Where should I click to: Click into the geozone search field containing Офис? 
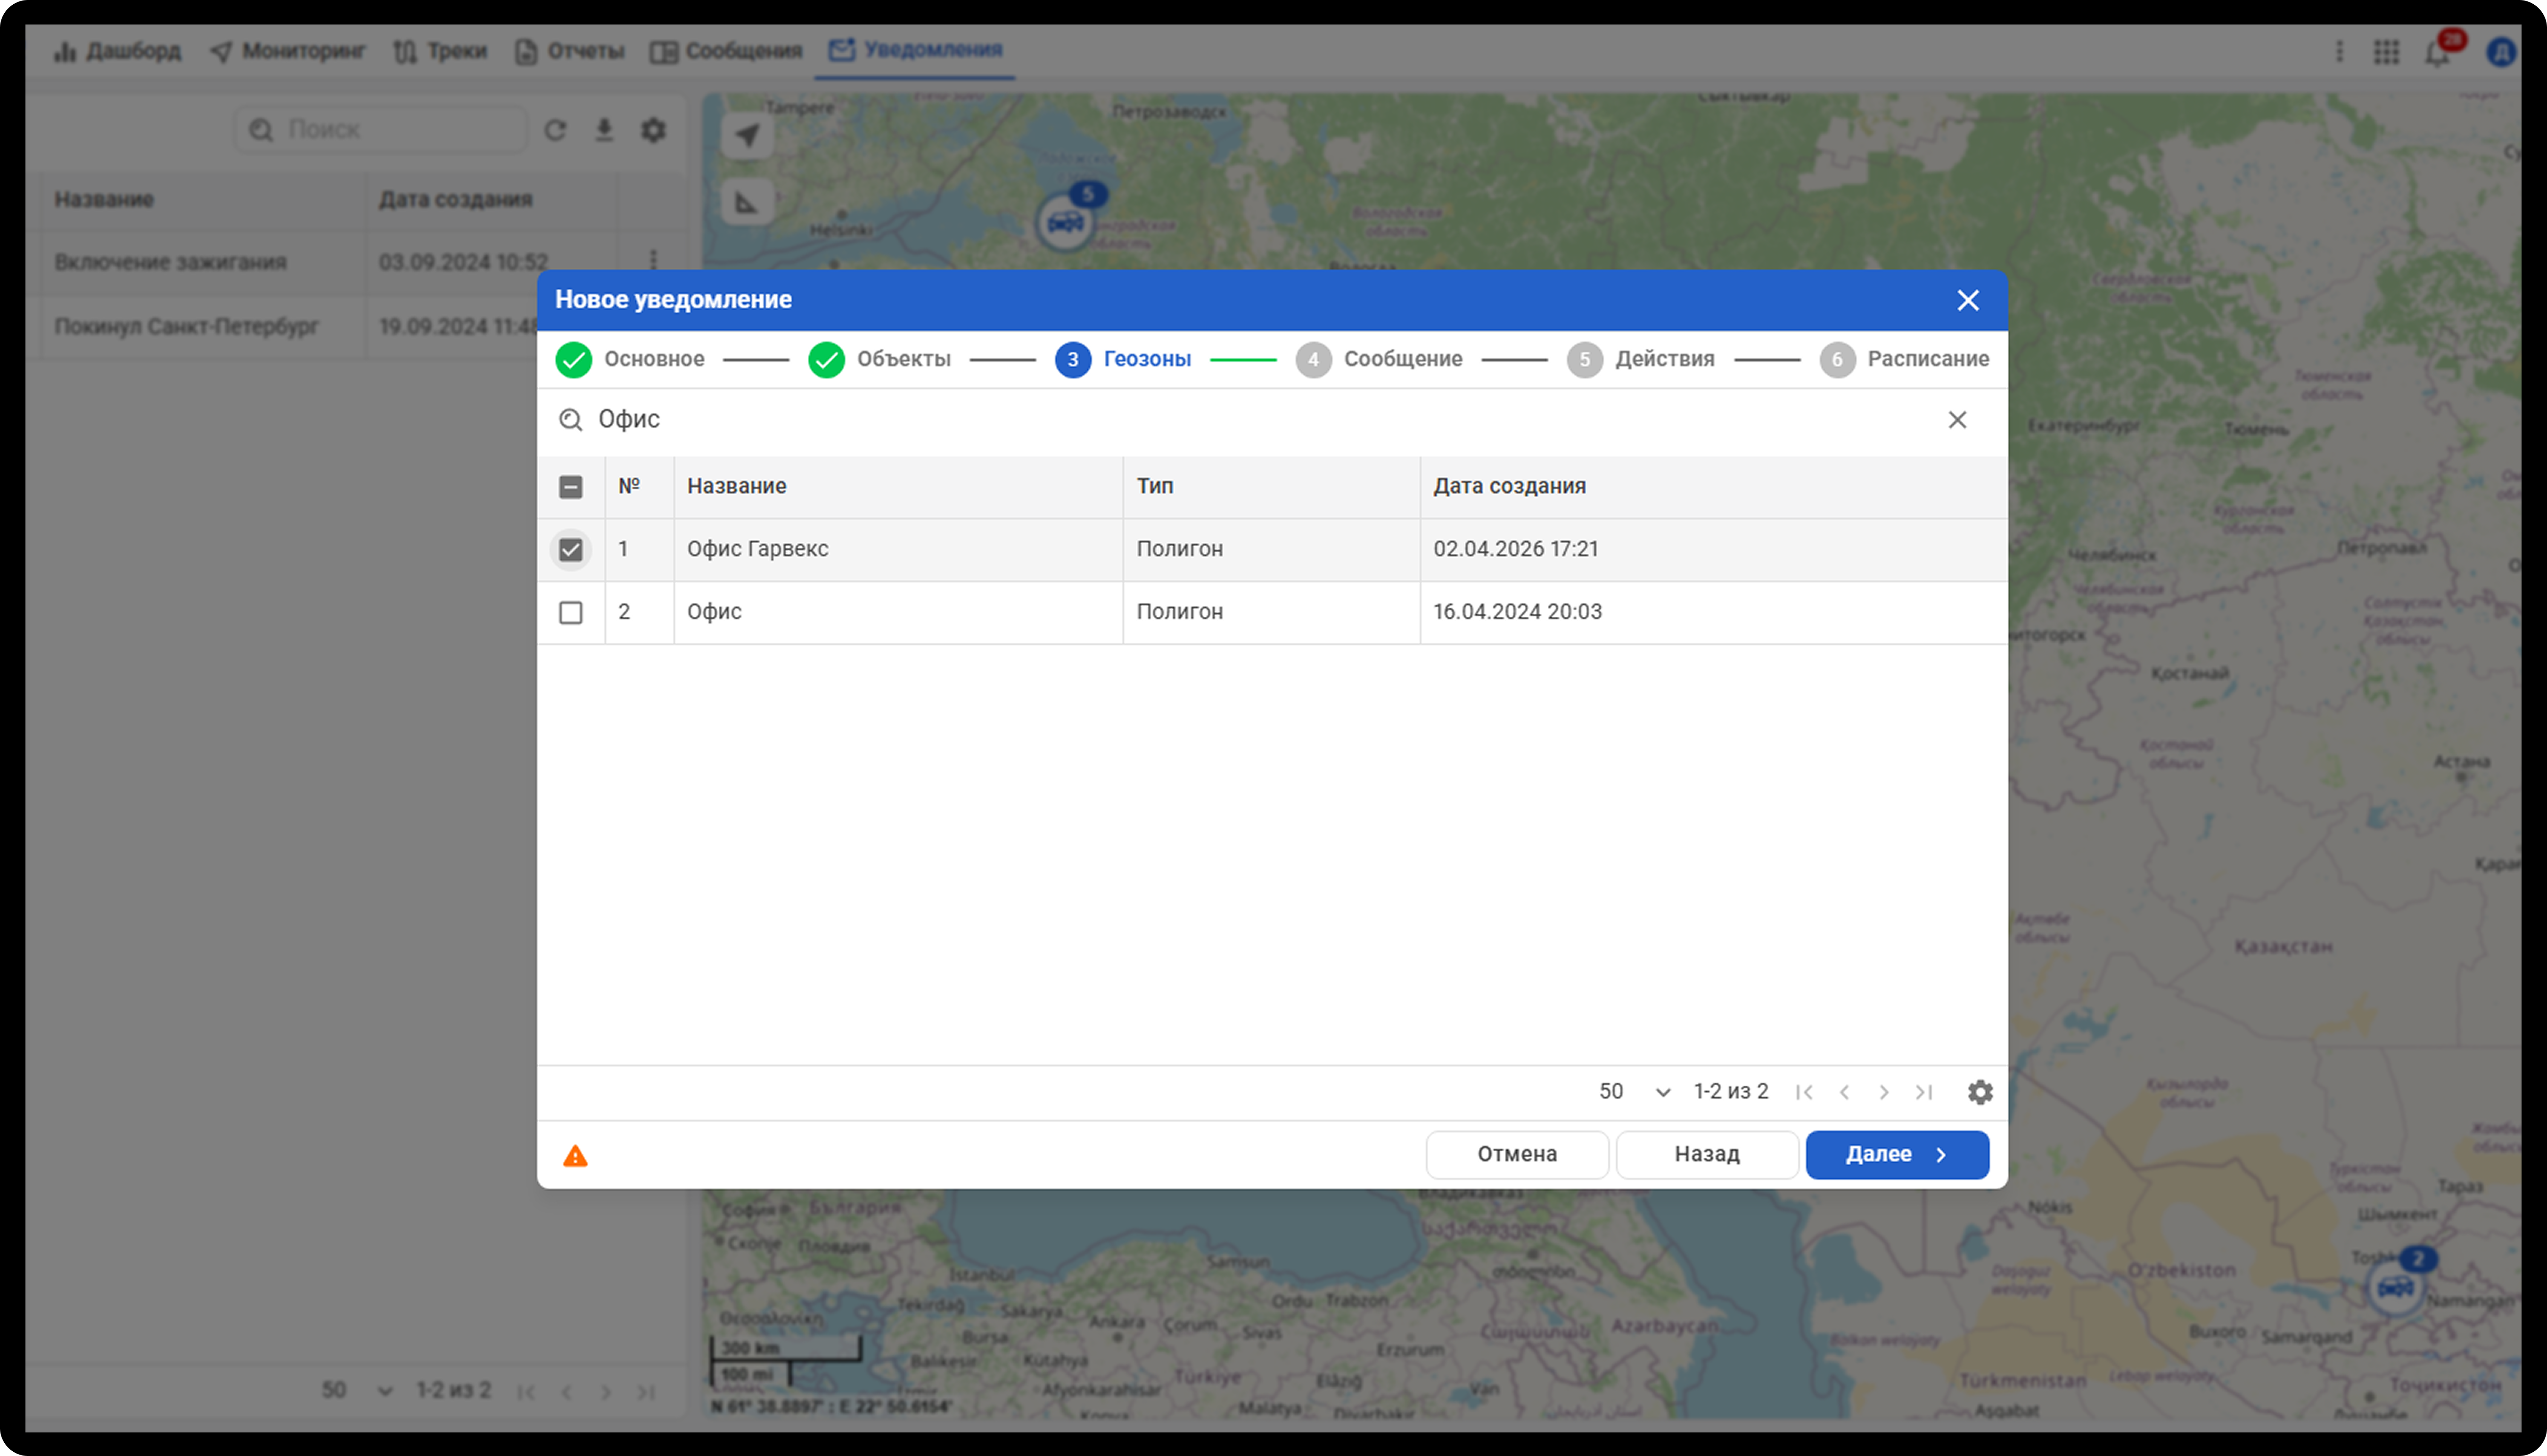(1265, 420)
